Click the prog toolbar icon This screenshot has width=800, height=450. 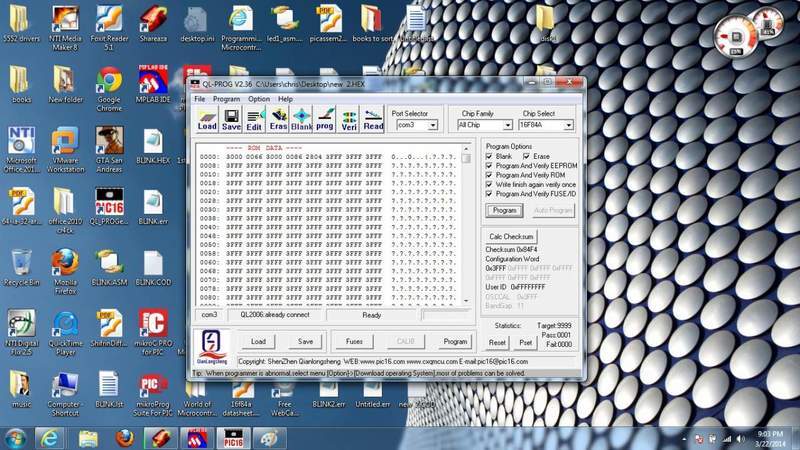325,120
